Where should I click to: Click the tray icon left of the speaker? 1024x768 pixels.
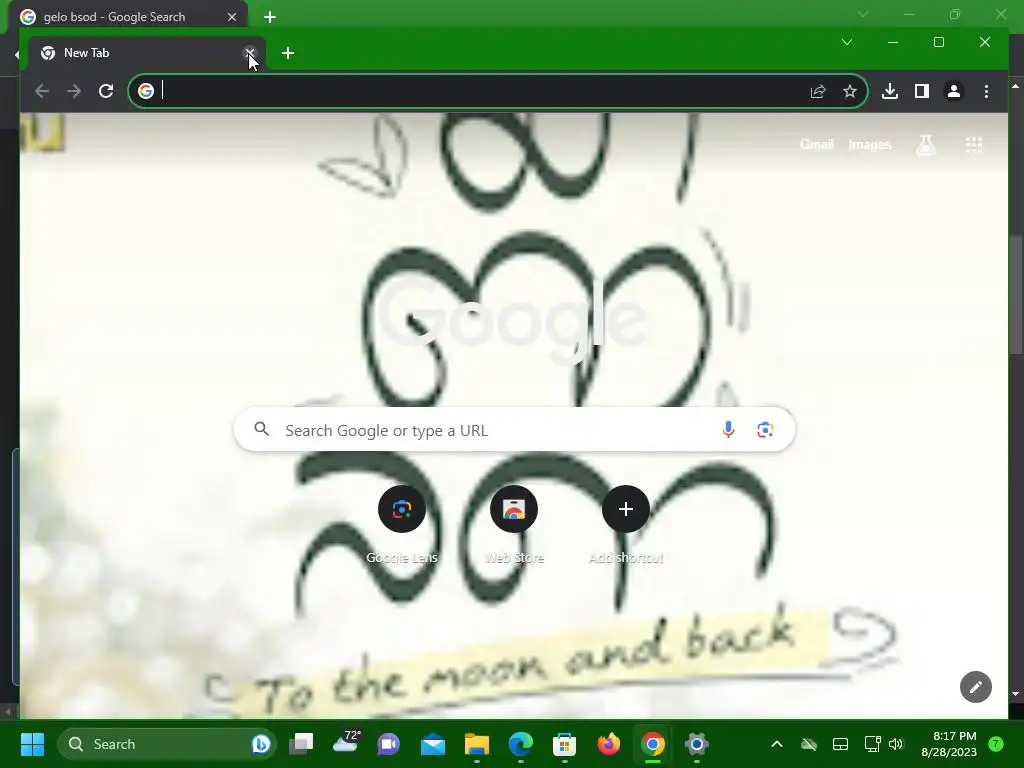tap(872, 744)
